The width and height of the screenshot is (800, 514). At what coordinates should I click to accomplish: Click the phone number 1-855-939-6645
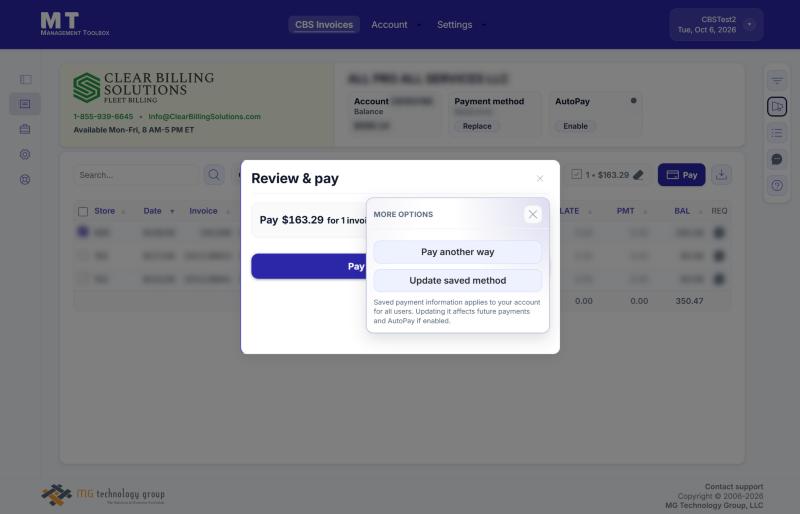coord(103,116)
